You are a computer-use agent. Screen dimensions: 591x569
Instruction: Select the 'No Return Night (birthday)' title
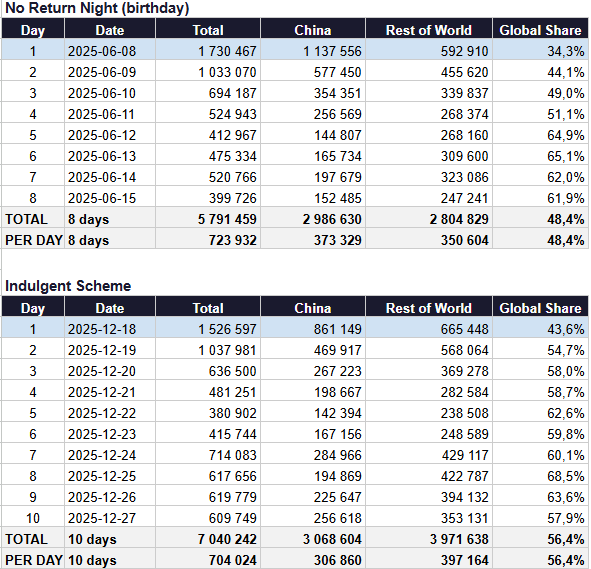[x=97, y=8]
